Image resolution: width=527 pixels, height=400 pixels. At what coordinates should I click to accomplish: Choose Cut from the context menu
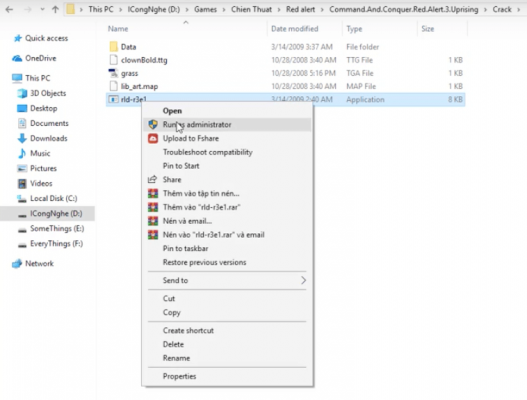click(x=227, y=299)
